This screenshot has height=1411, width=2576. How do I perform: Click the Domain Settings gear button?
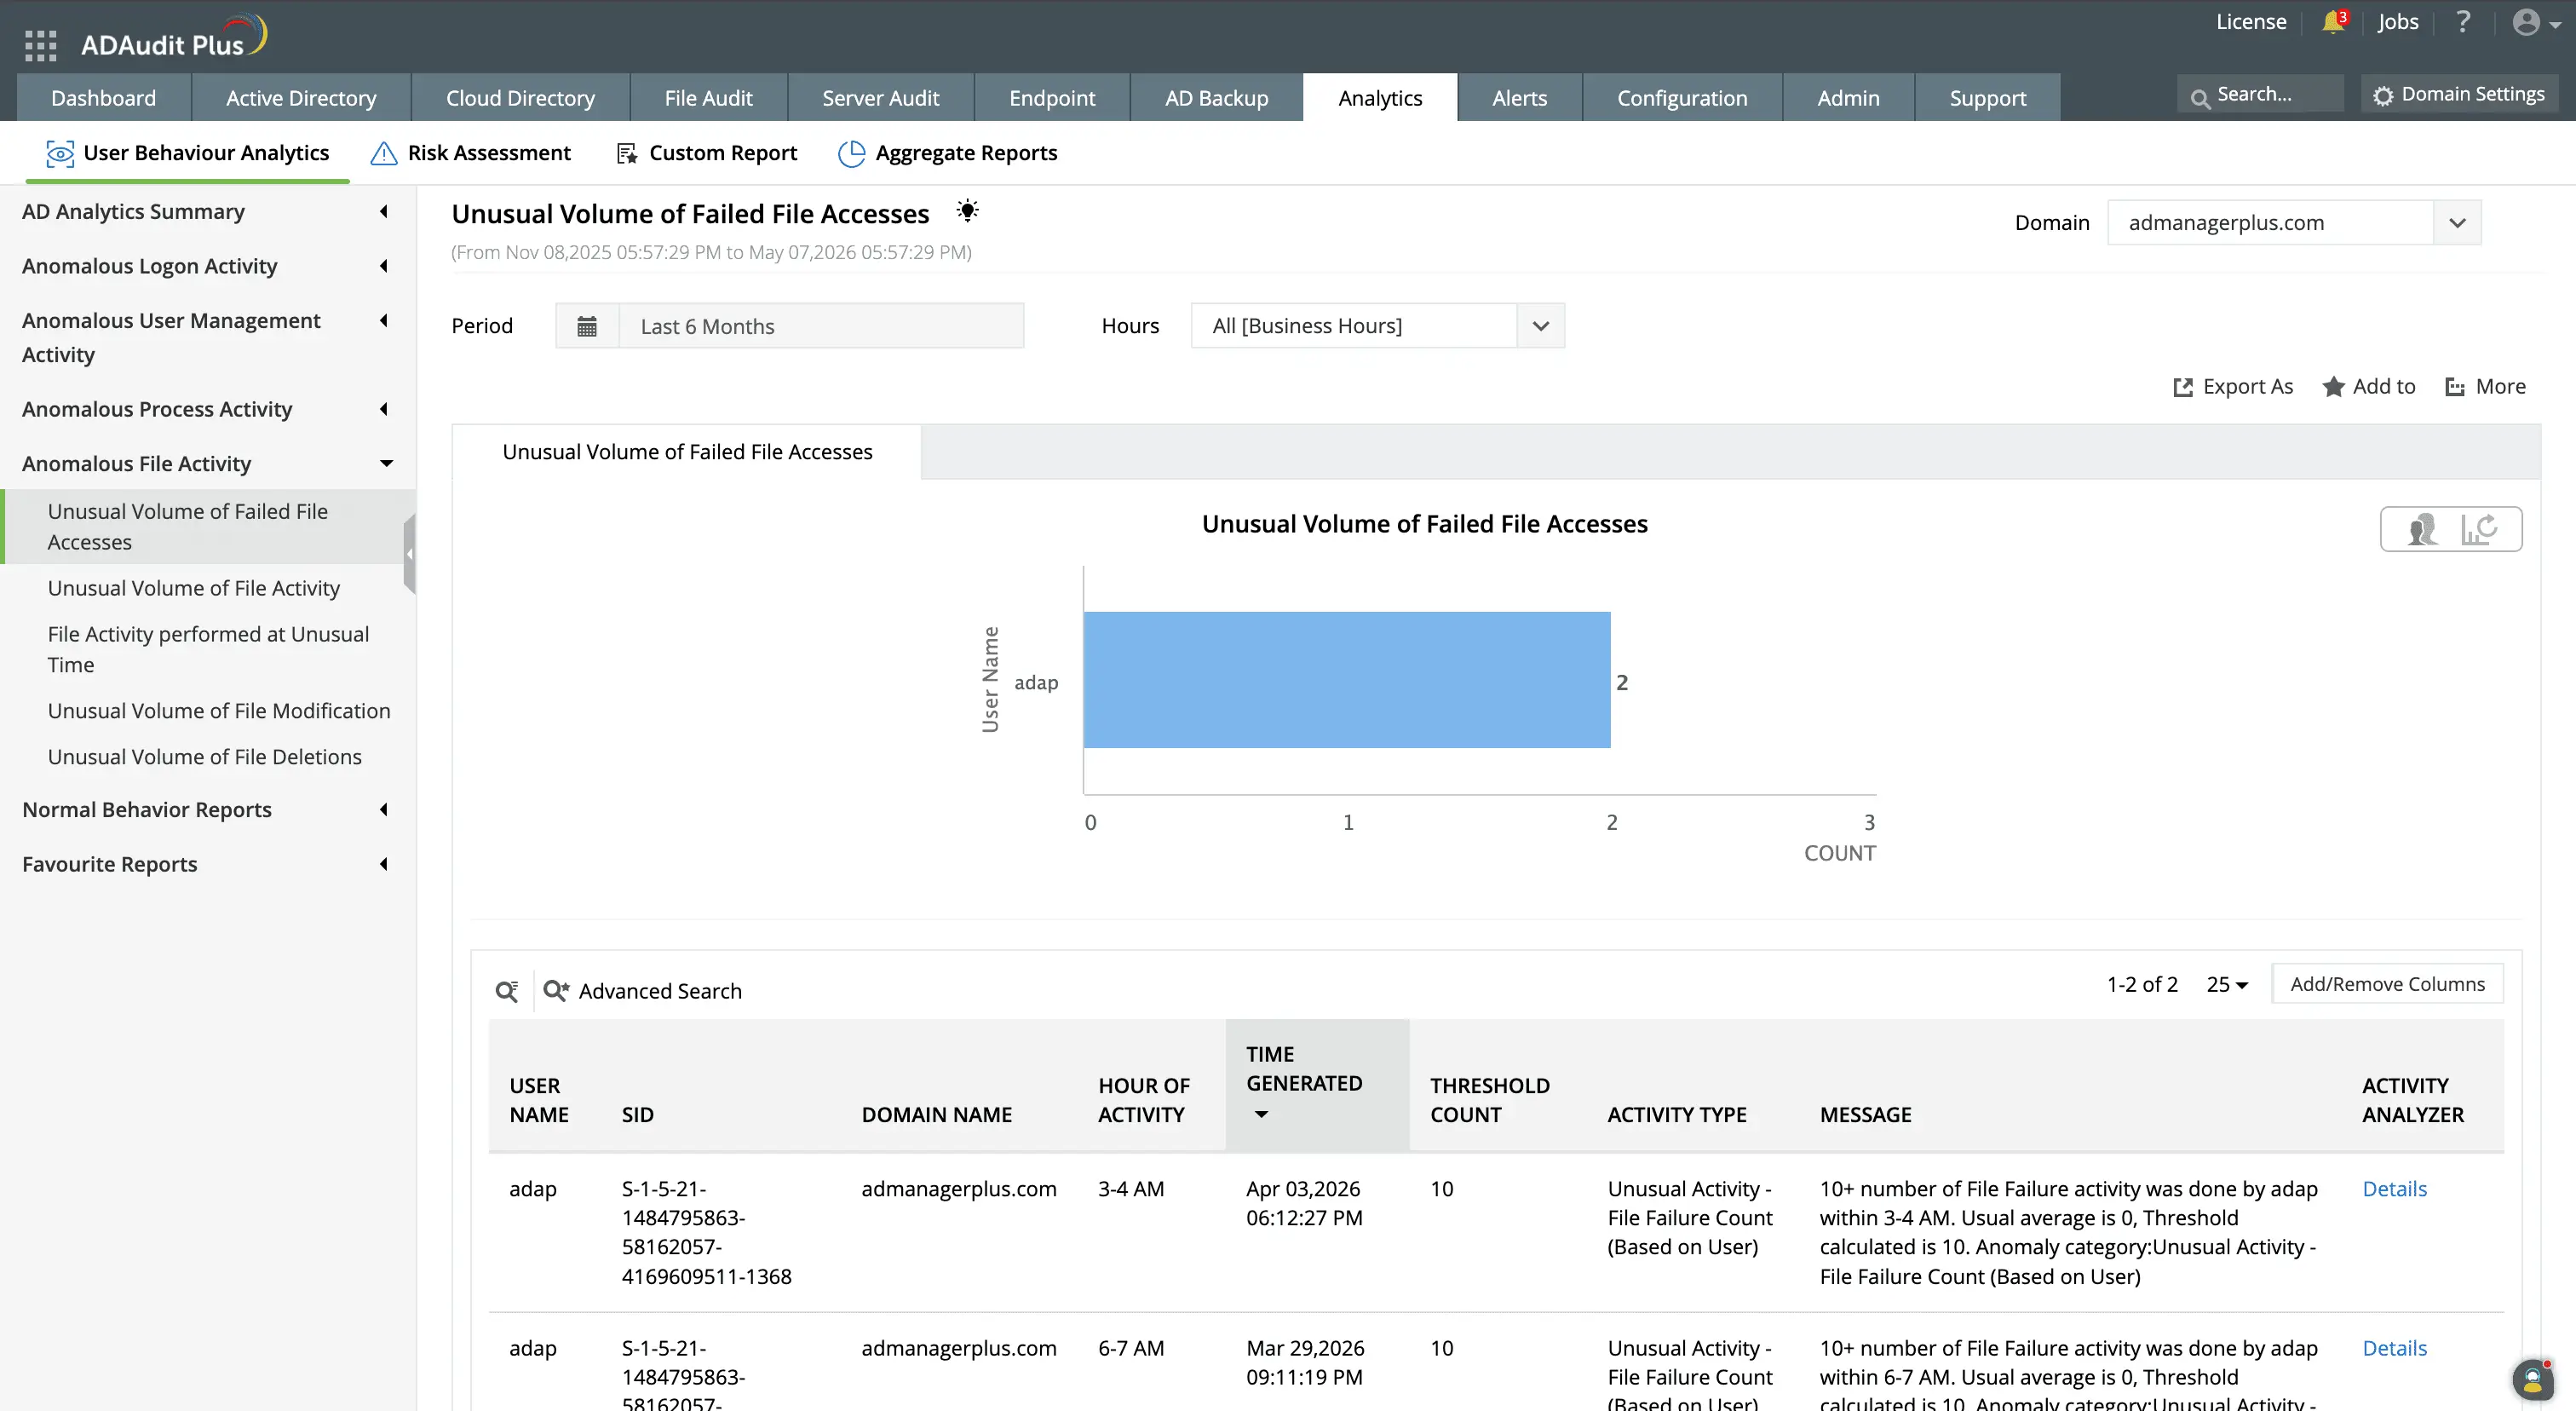pyautogui.click(x=2460, y=94)
